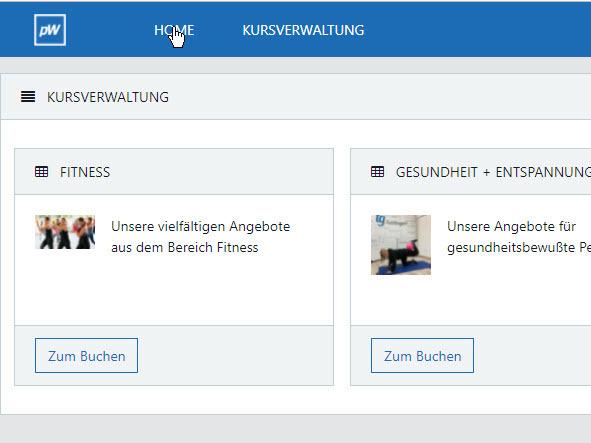The height and width of the screenshot is (443, 591).
Task: Open KURSVERWALTUNG in the top navigation bar
Action: 303,30
